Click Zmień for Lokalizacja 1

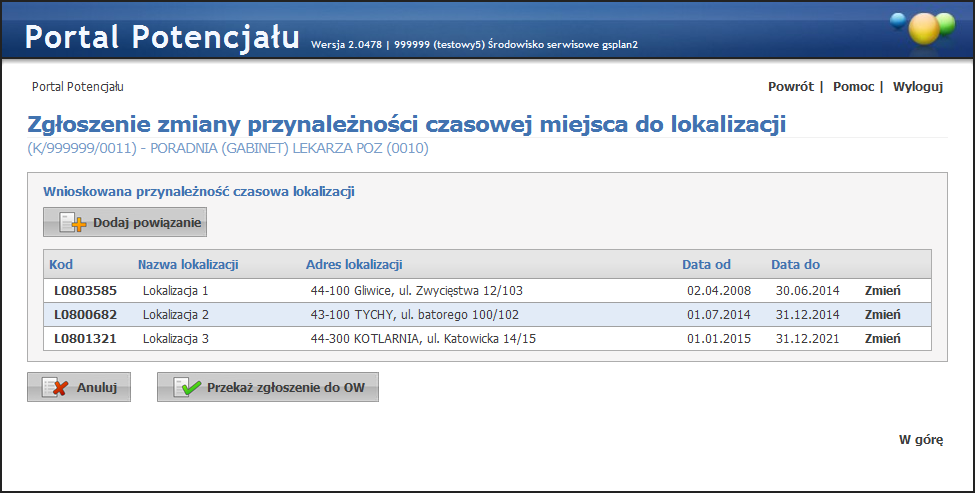(x=882, y=291)
